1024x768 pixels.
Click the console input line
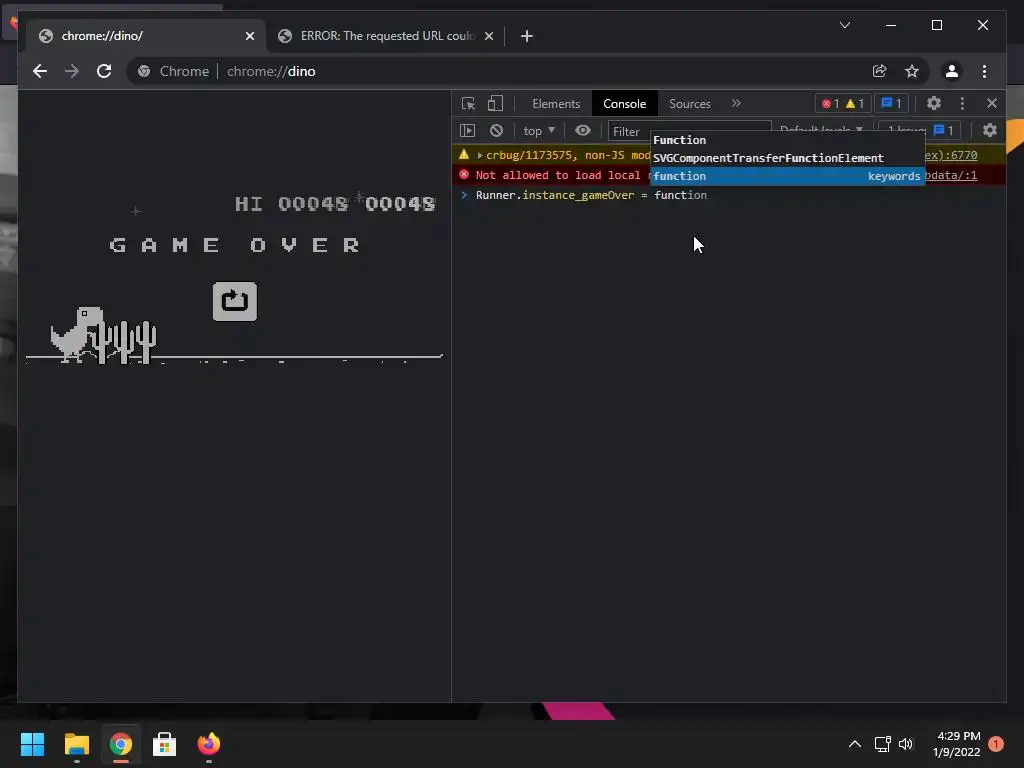728,195
